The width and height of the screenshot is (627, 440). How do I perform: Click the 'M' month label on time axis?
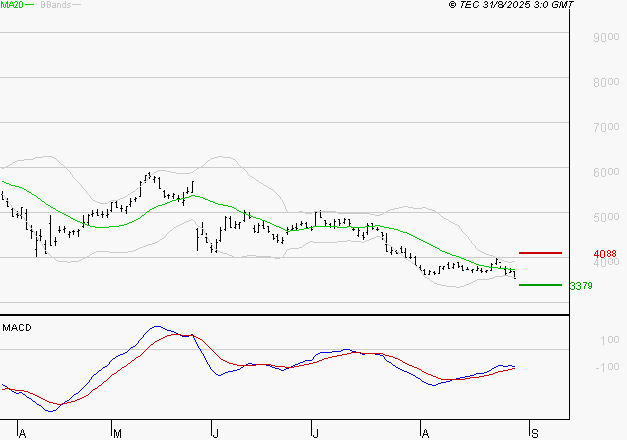pos(117,434)
